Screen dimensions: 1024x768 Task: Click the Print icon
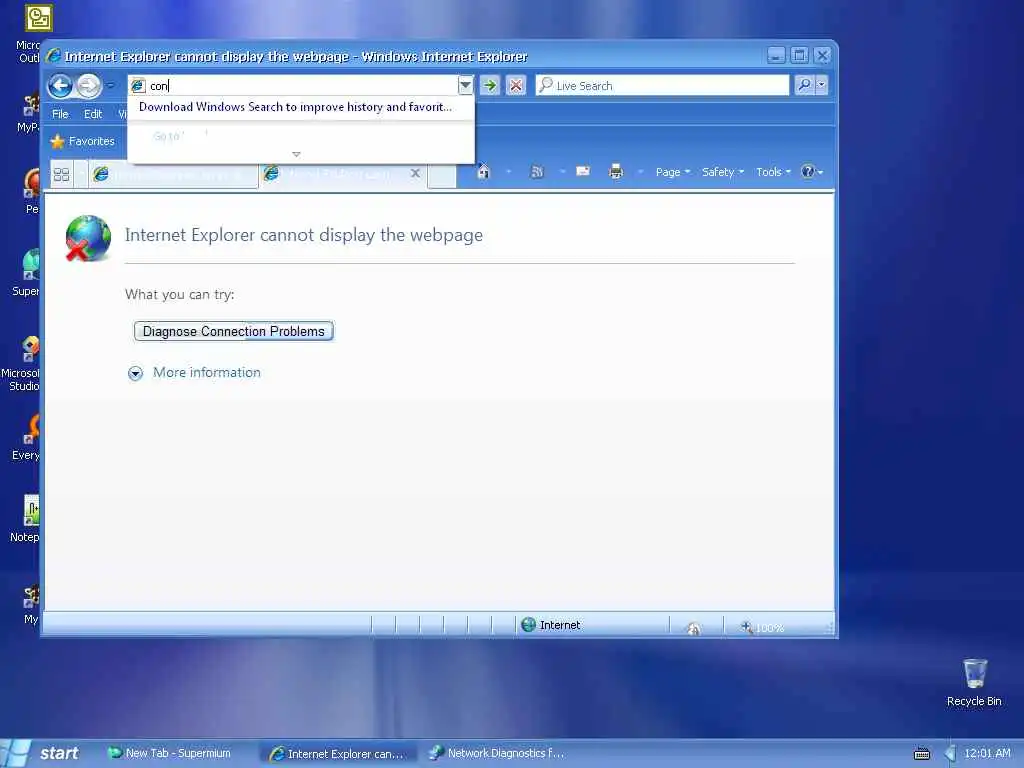(616, 172)
